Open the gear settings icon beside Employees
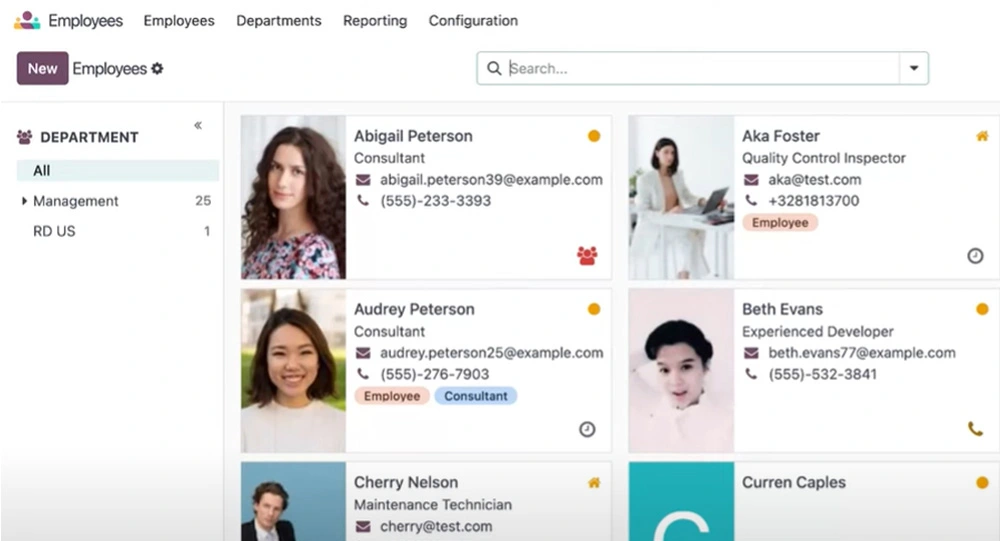Image resolution: width=1000 pixels, height=541 pixels. point(157,69)
